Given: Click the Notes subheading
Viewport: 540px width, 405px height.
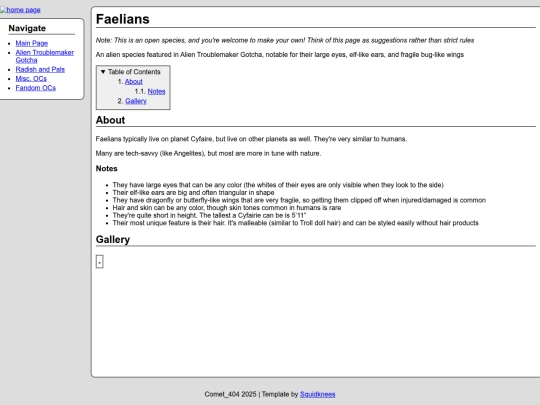Looking at the screenshot, I should click(106, 168).
